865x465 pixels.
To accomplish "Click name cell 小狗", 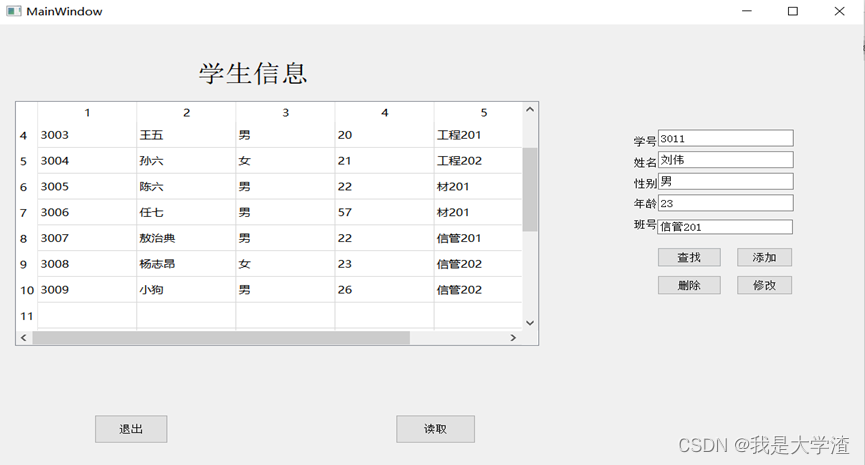I will click(x=186, y=290).
